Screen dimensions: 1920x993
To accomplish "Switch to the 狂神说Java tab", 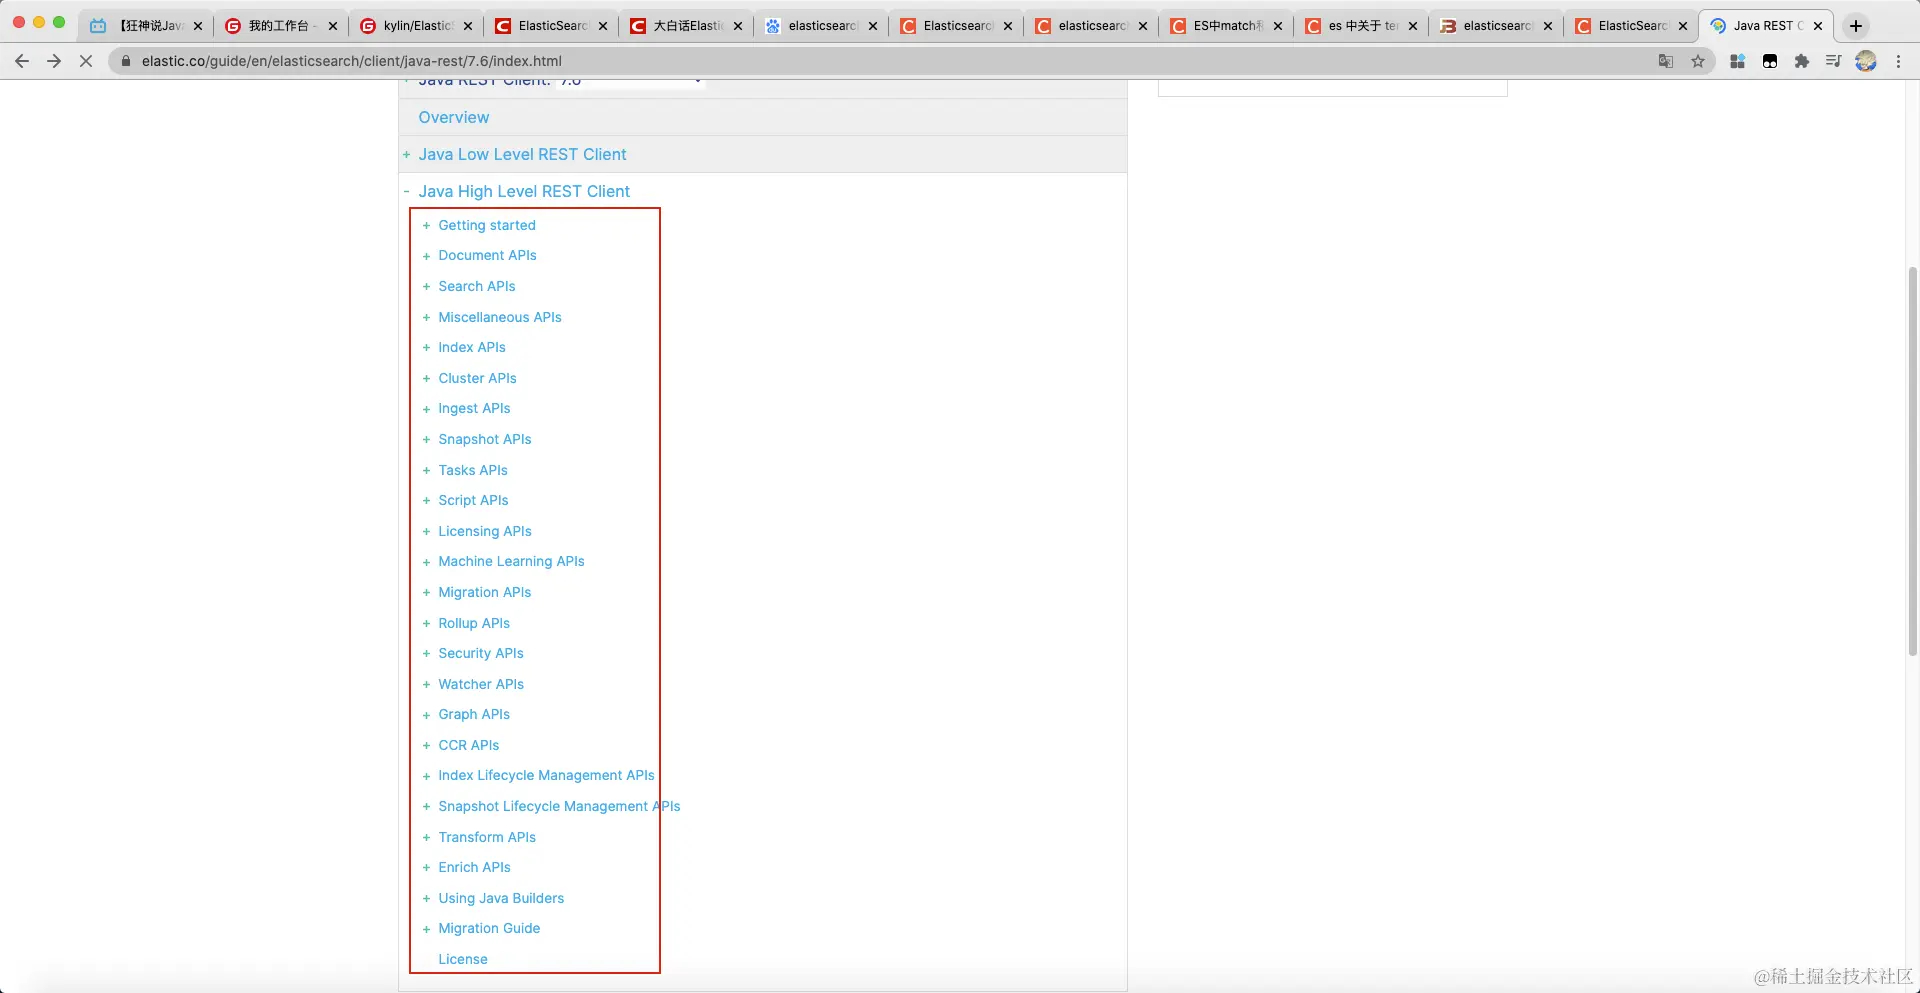I will (146, 26).
